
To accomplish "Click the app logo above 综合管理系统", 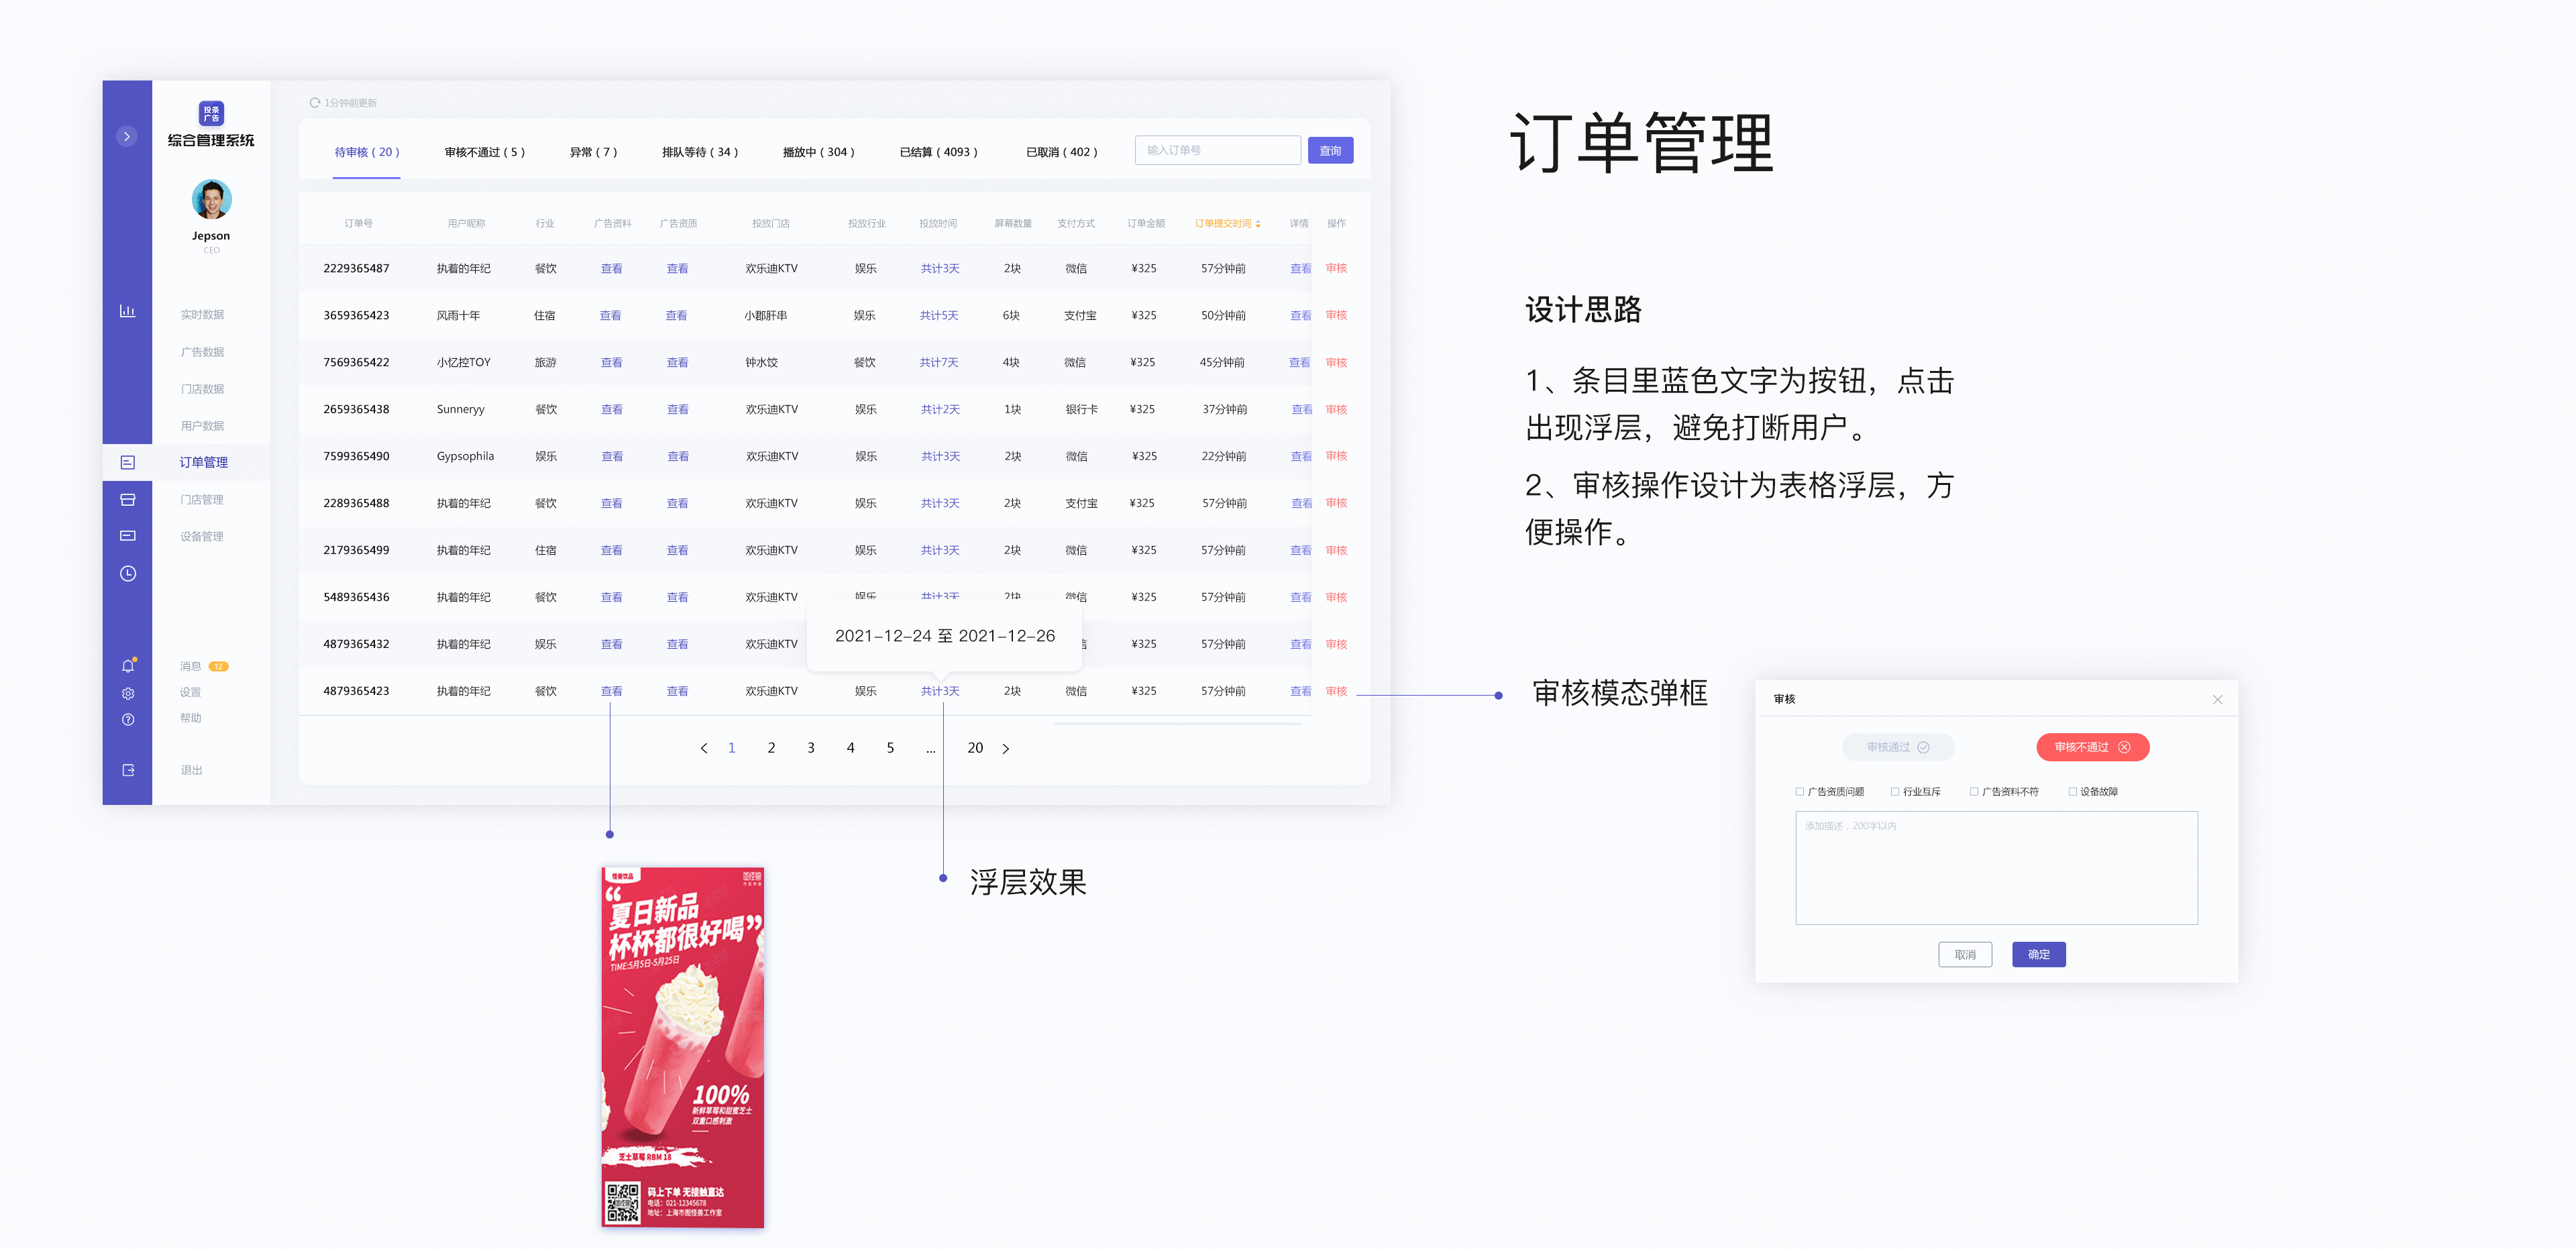I will (x=211, y=113).
